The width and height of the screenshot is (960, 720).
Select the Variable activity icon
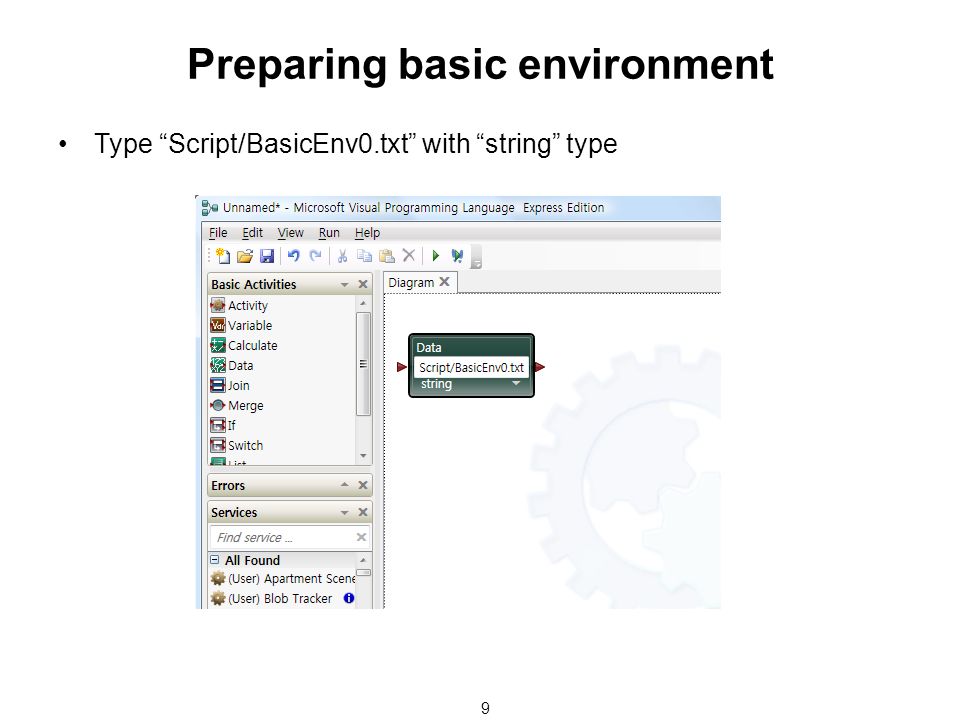click(x=218, y=325)
